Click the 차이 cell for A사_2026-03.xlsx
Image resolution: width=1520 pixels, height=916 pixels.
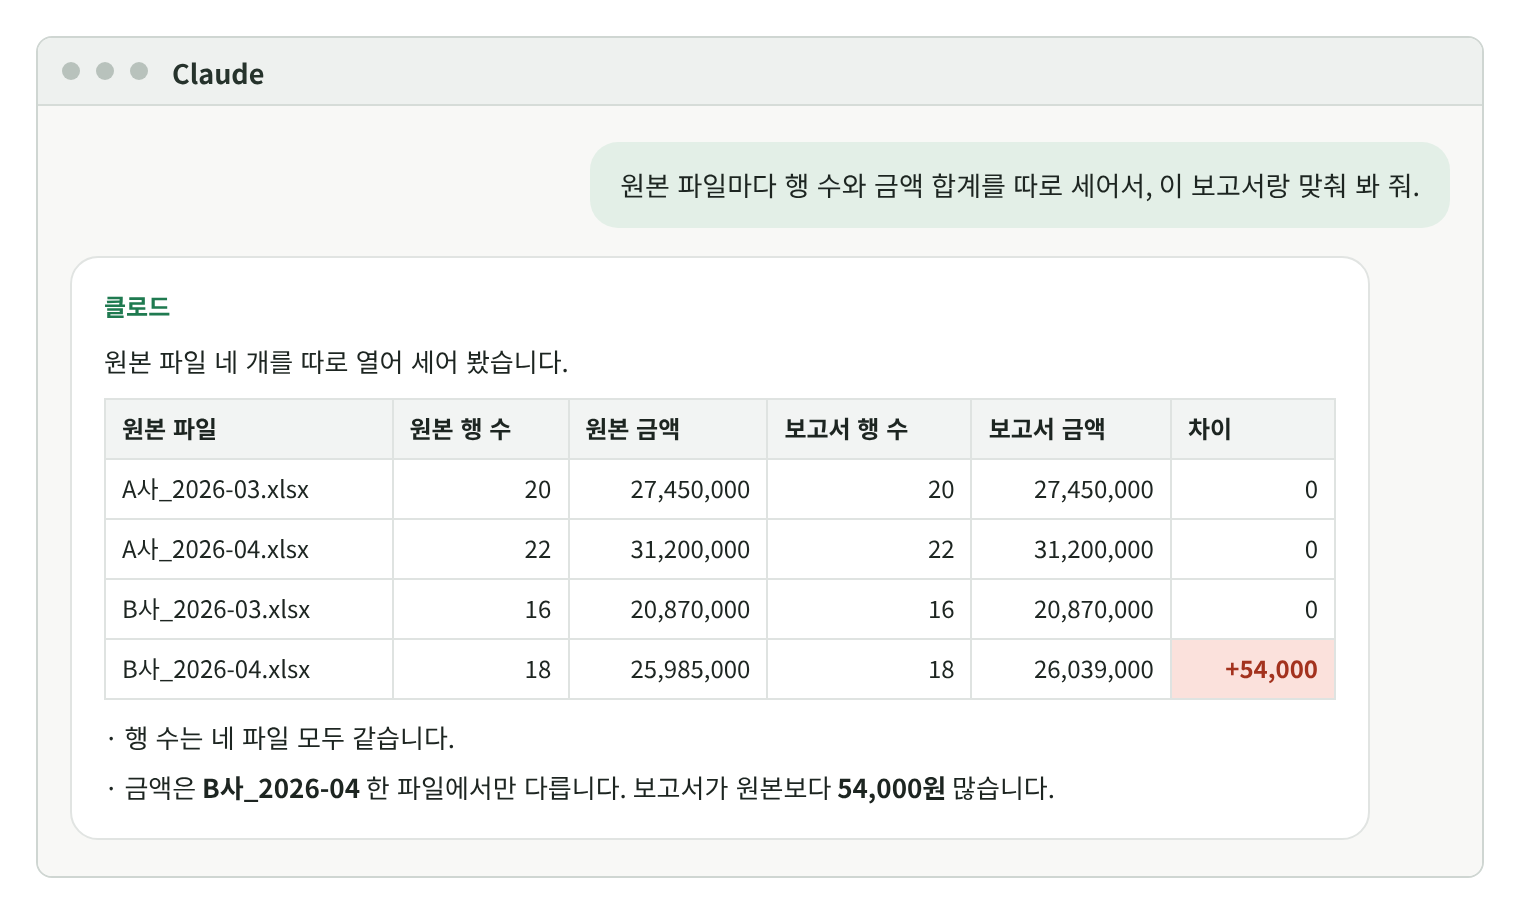[1253, 489]
